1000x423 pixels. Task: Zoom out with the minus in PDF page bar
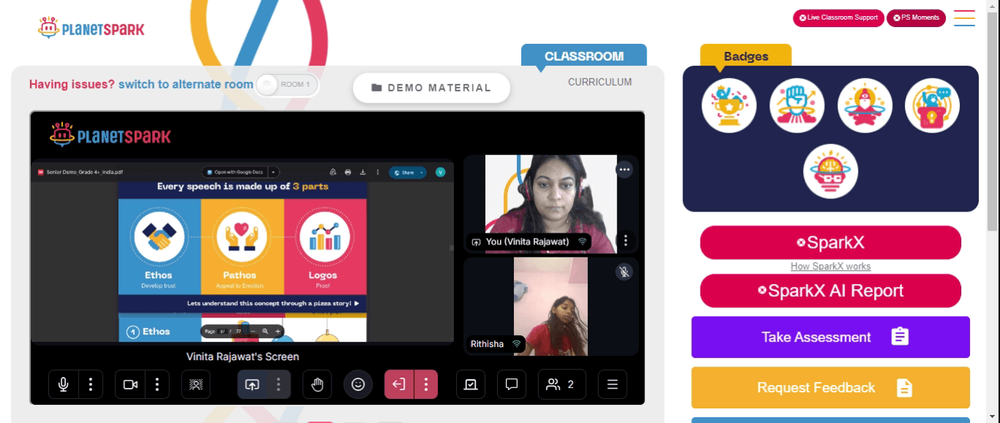[x=253, y=332]
